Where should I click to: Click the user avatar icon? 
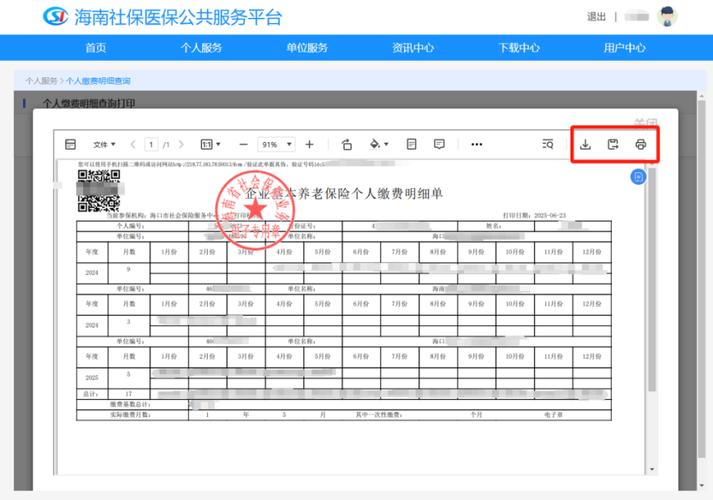[667, 17]
